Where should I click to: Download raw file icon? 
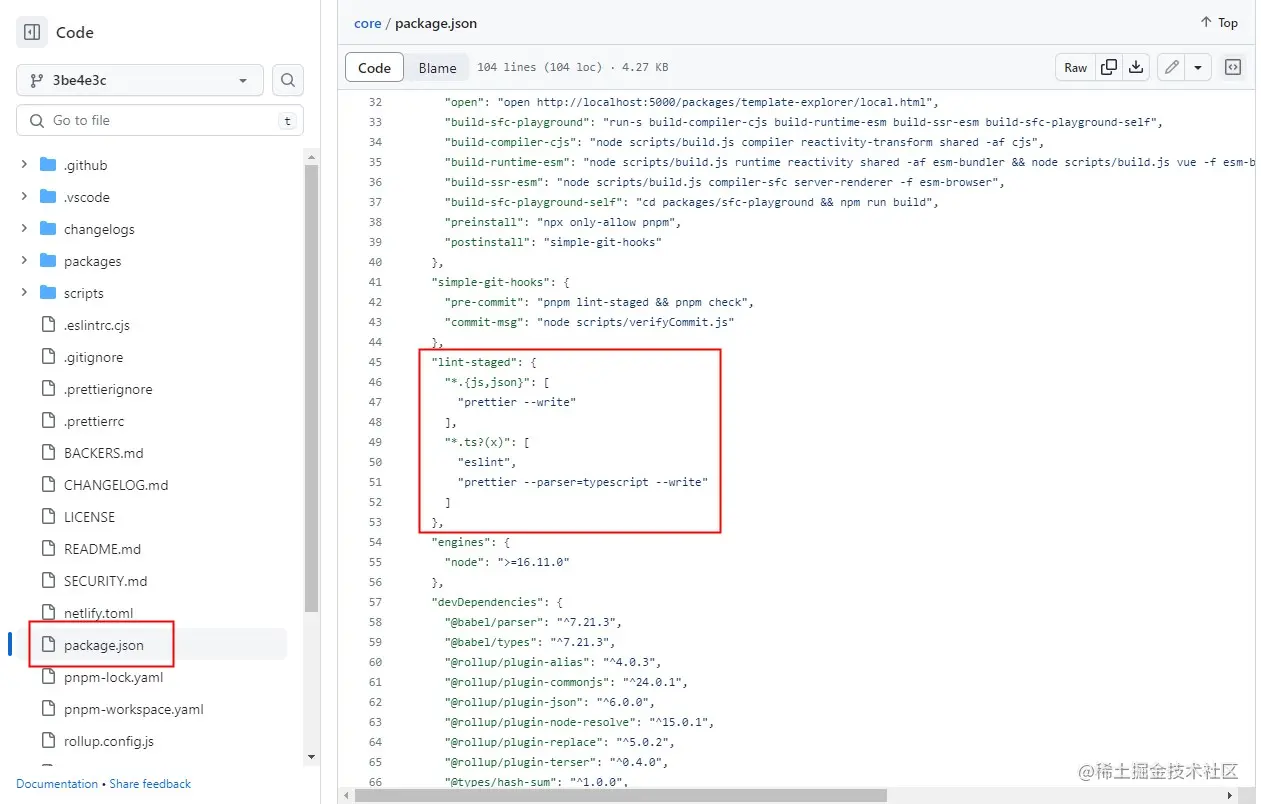[1136, 67]
